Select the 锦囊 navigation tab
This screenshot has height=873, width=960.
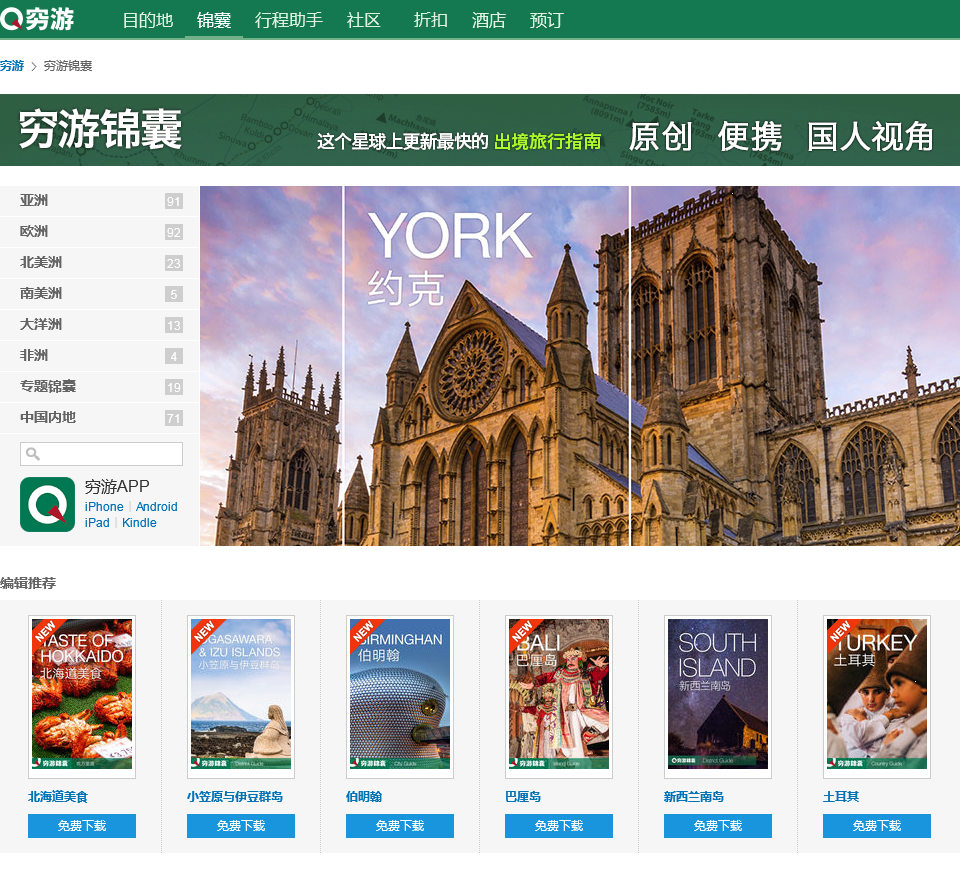(214, 20)
